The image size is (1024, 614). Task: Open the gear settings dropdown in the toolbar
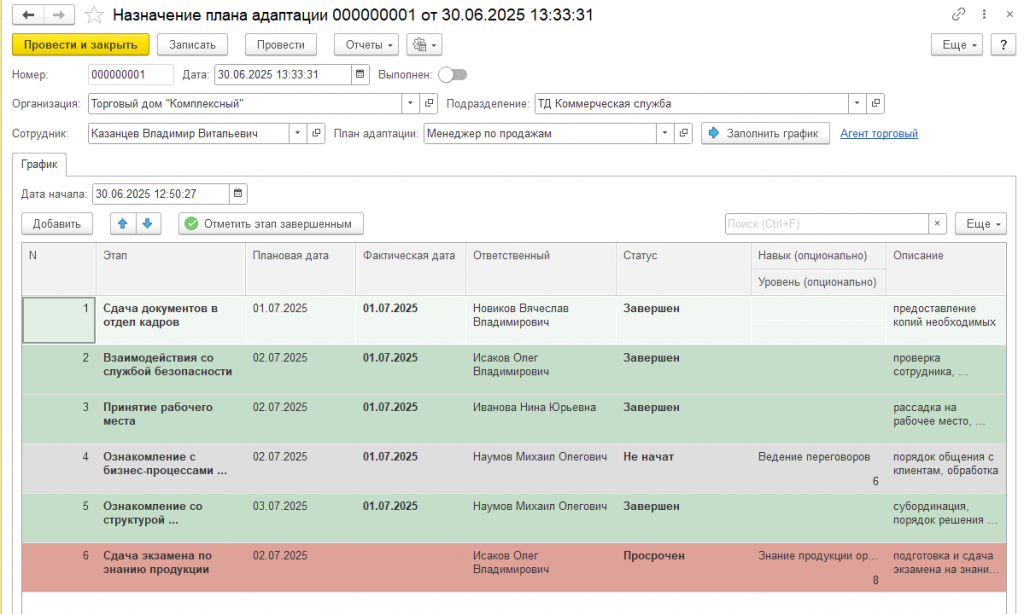(424, 45)
